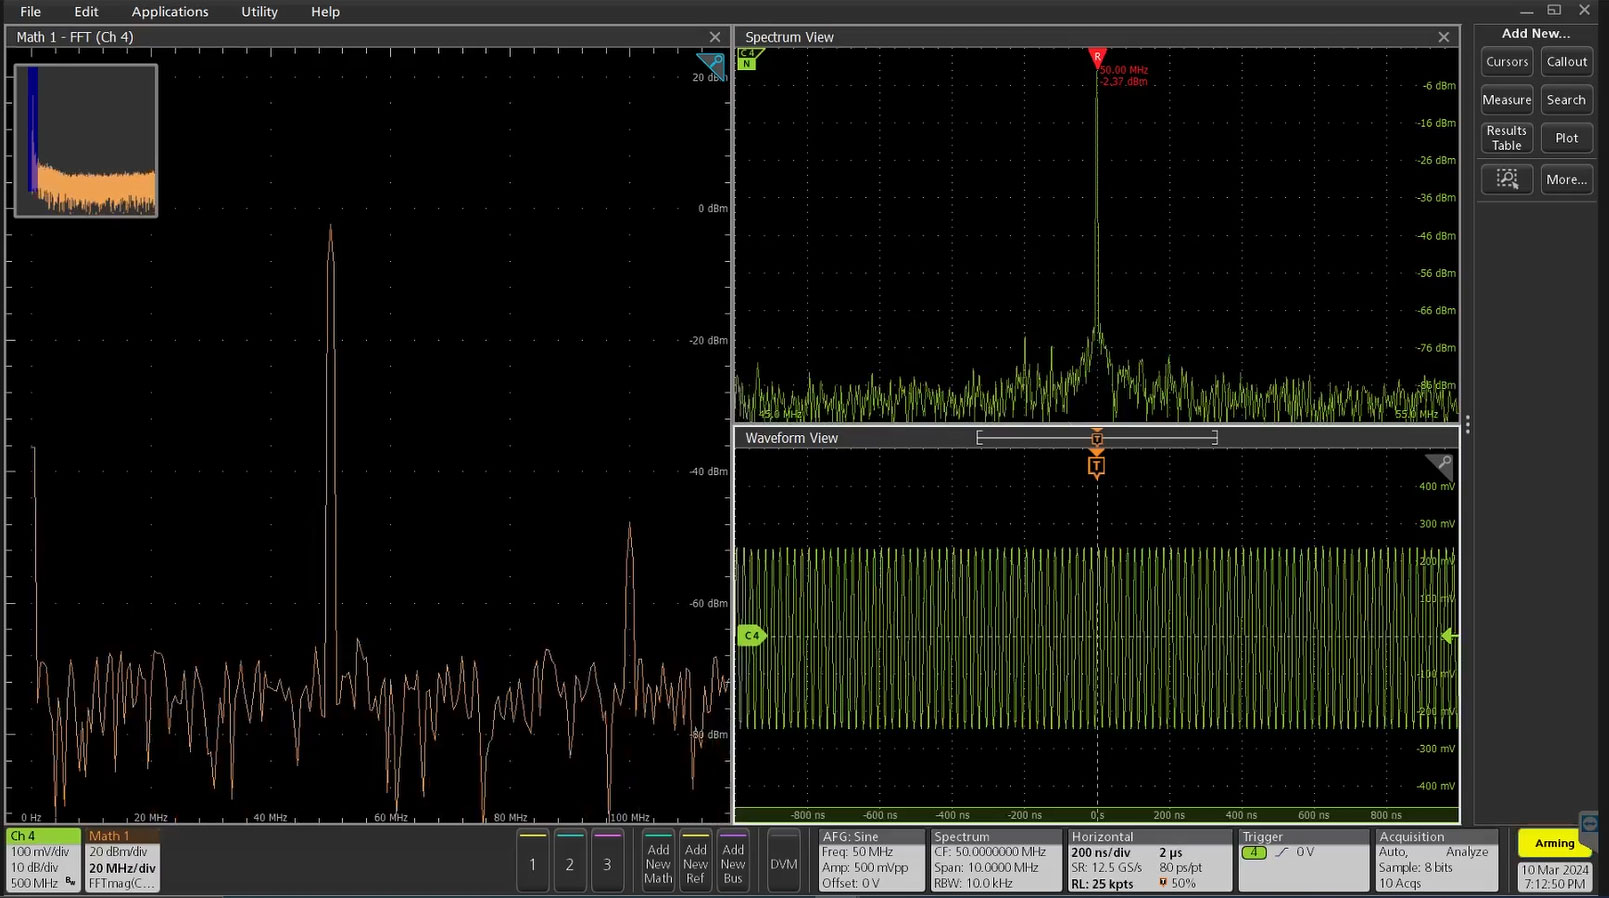Image resolution: width=1609 pixels, height=898 pixels.
Task: Close the Math 1 - FFT view
Action: coord(714,37)
